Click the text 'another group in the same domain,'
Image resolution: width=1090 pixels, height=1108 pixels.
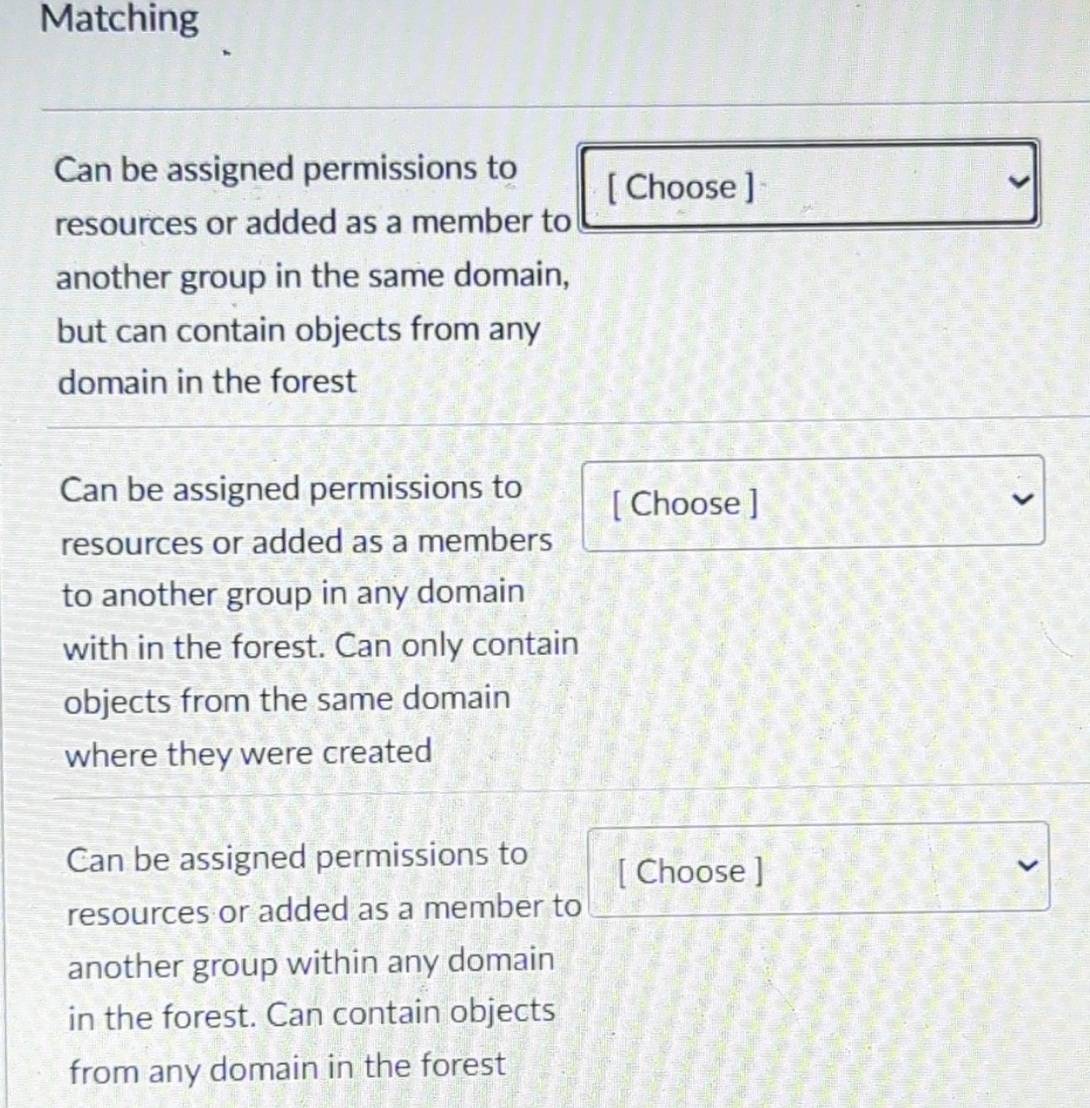coord(313,275)
